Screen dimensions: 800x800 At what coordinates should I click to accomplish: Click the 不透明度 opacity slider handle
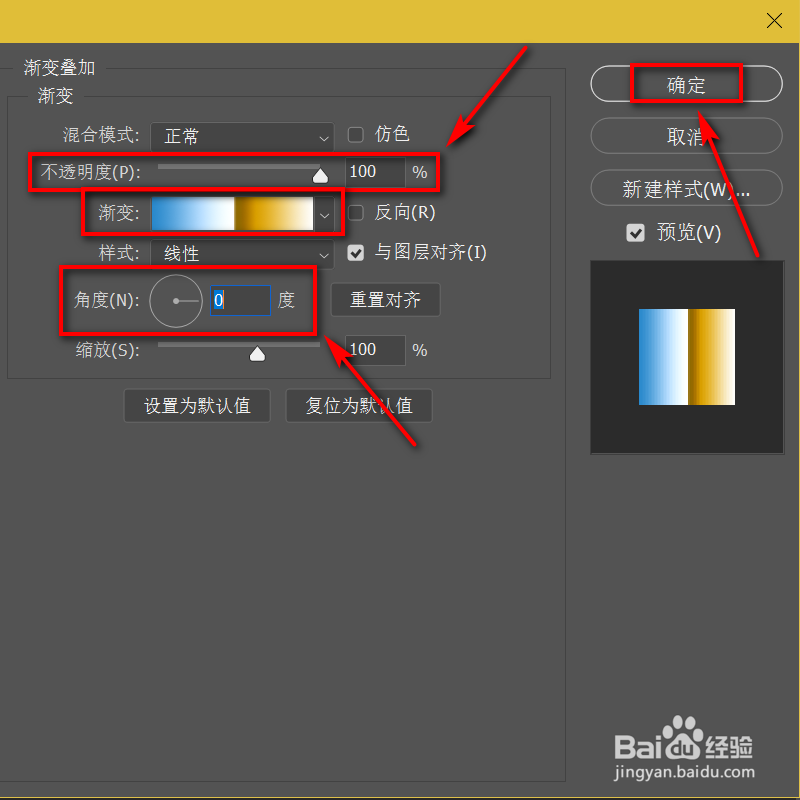(320, 176)
